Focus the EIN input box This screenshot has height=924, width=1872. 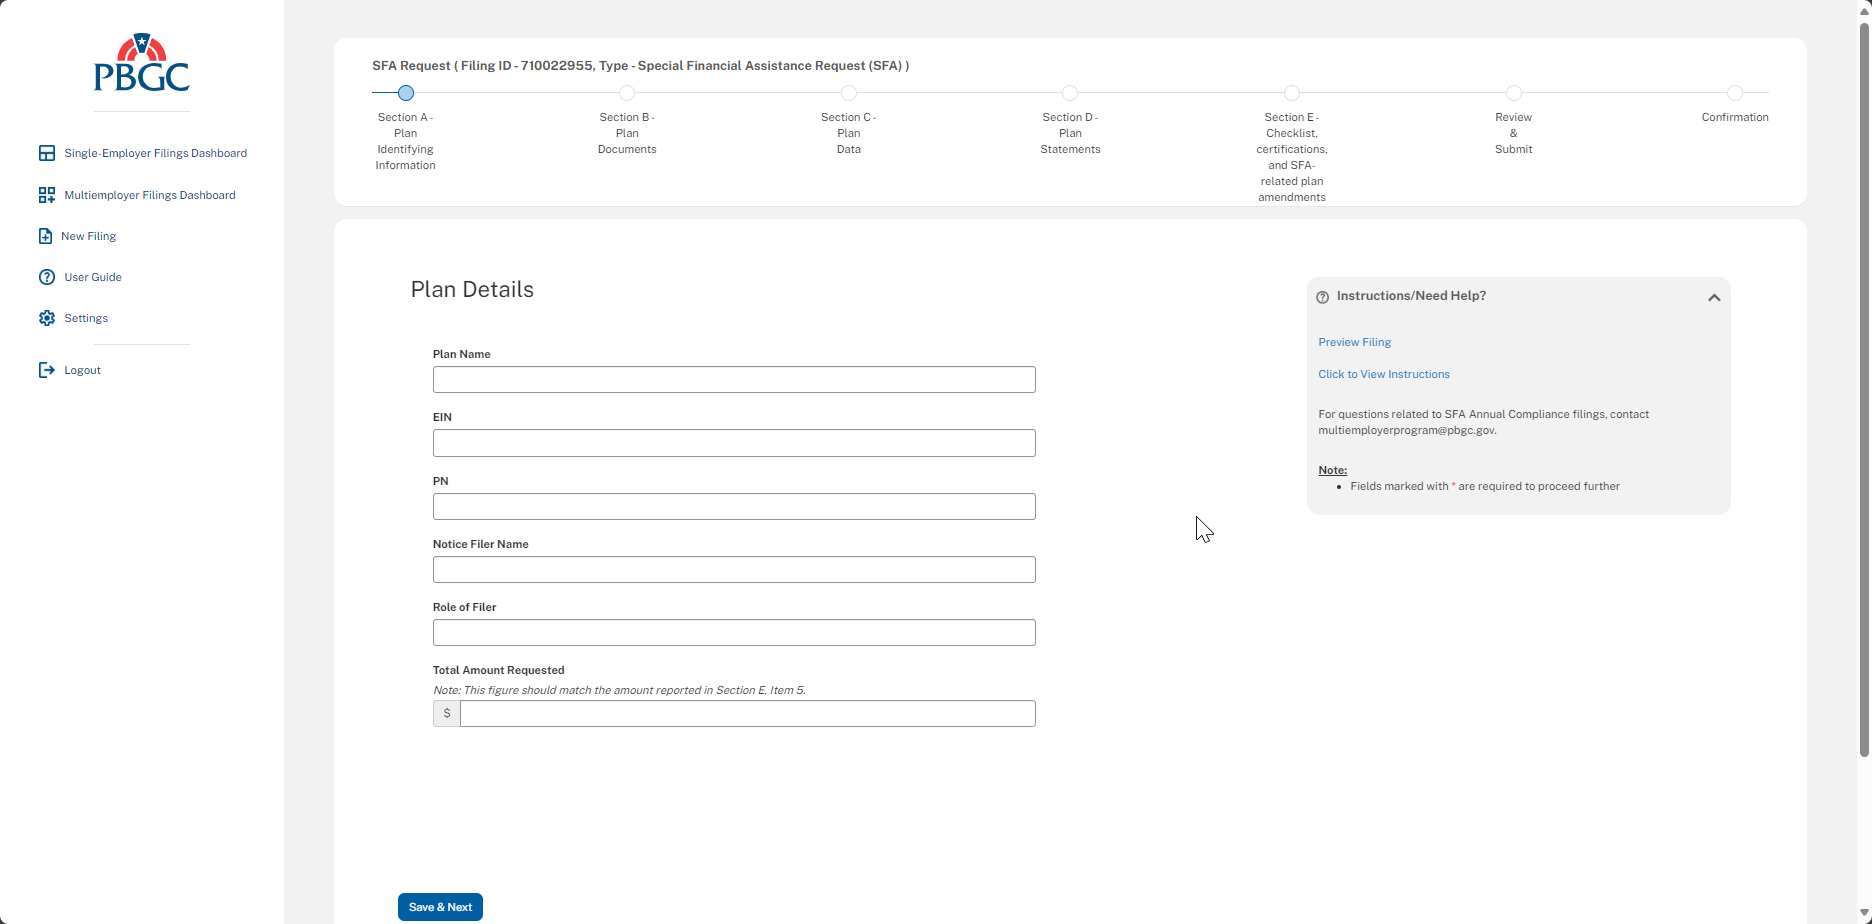pyautogui.click(x=734, y=443)
